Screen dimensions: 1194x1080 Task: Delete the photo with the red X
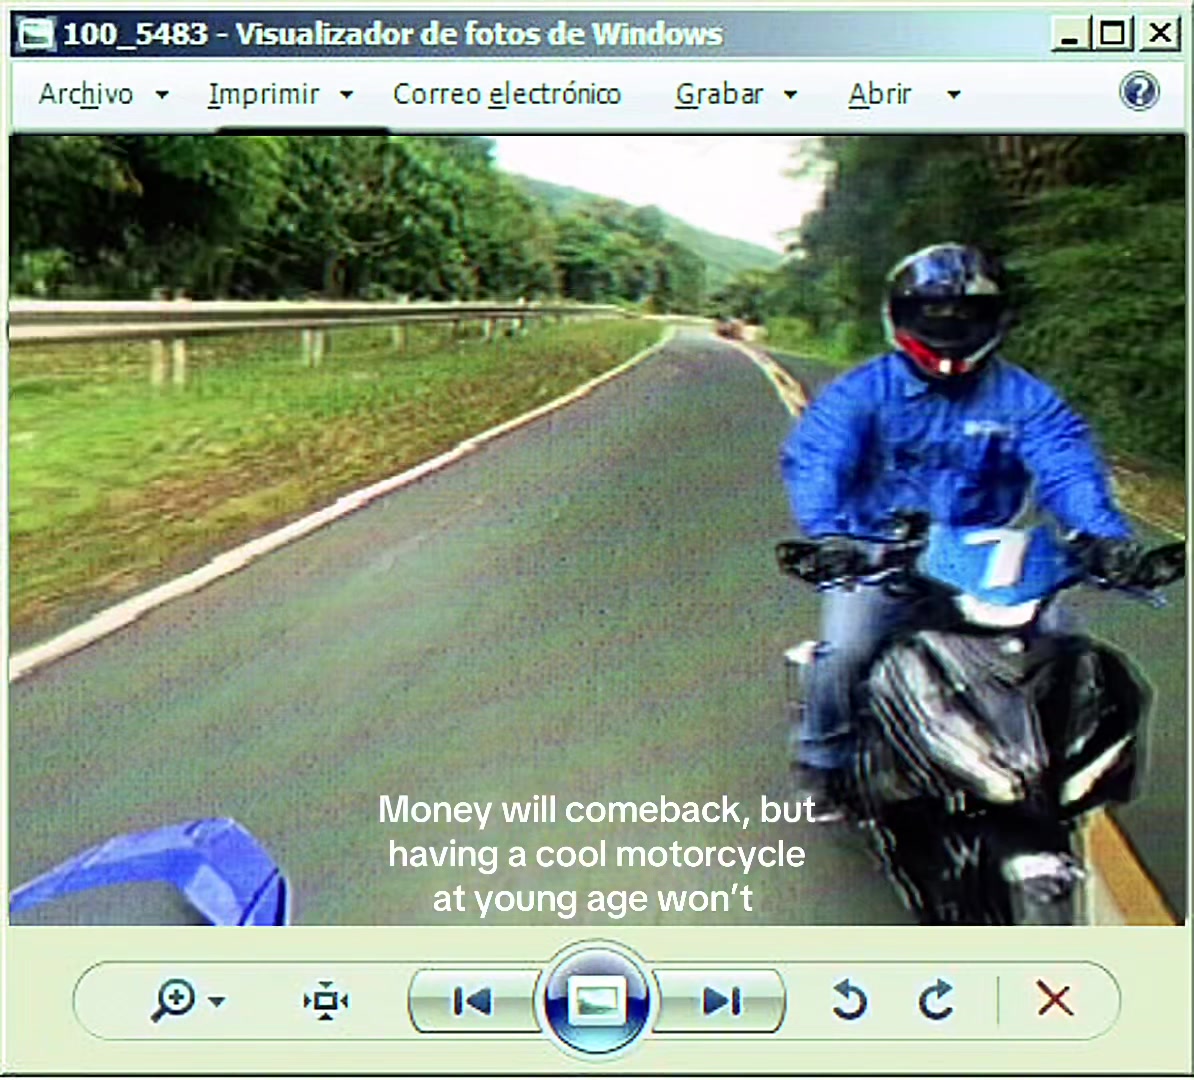tap(1055, 999)
